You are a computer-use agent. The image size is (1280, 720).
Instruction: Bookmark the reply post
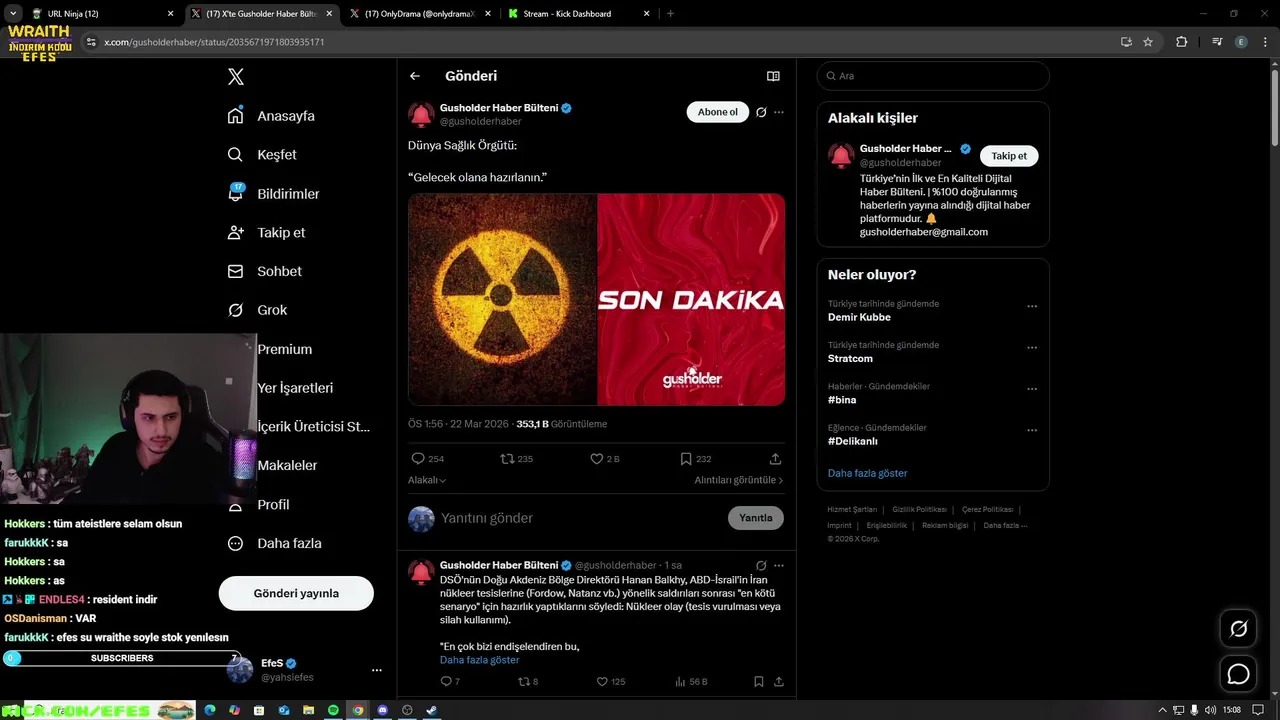(x=758, y=681)
